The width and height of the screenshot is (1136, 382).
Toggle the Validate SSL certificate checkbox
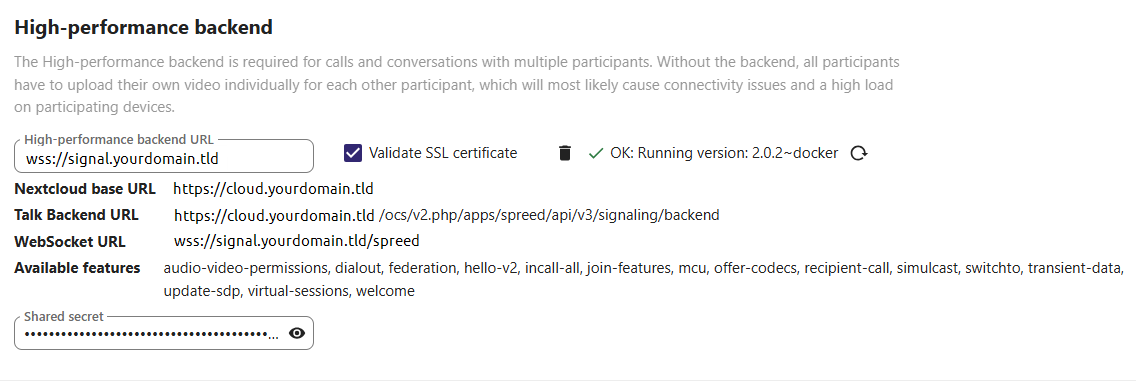pyautogui.click(x=353, y=153)
